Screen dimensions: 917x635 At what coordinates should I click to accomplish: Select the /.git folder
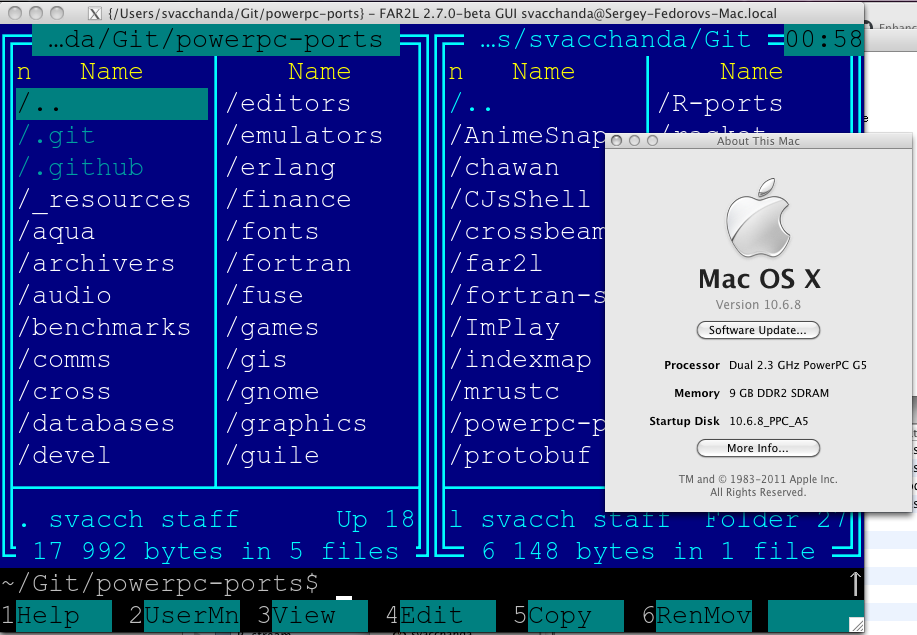point(56,136)
